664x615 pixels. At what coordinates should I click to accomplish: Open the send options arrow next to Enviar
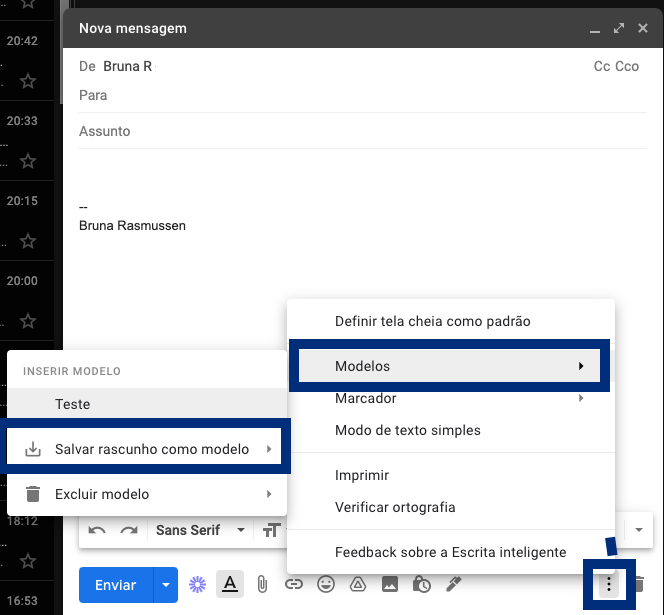click(166, 585)
